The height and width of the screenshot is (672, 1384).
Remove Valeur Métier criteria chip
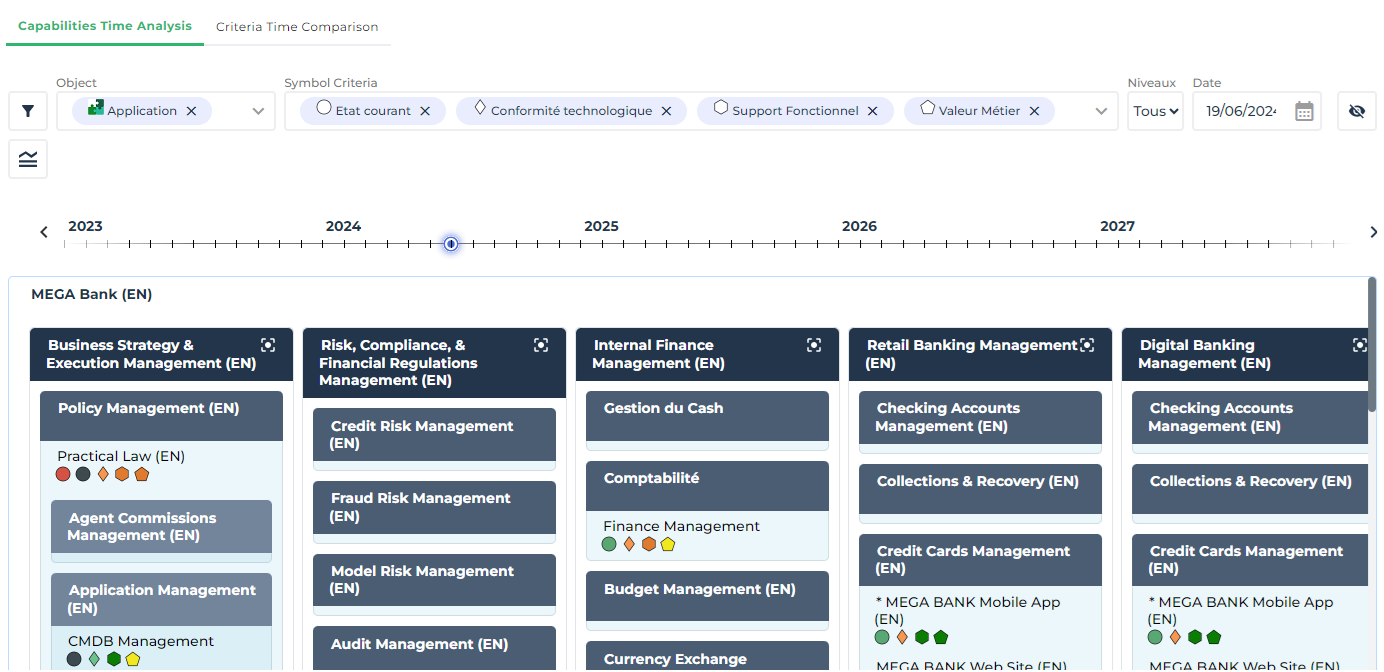[x=1034, y=111]
